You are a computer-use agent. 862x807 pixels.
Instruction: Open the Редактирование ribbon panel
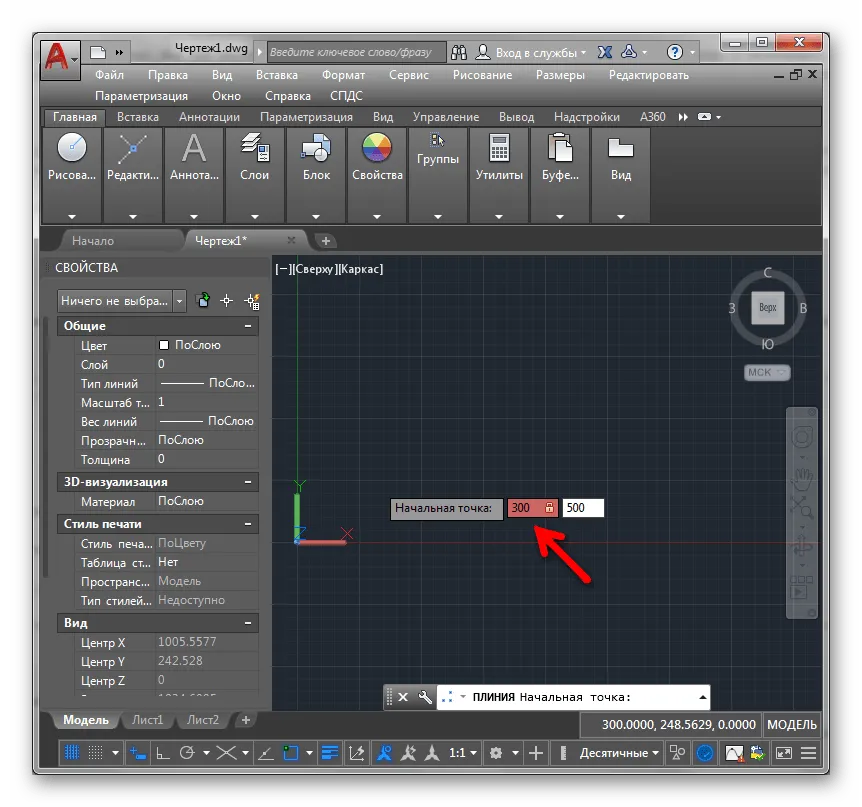click(133, 175)
